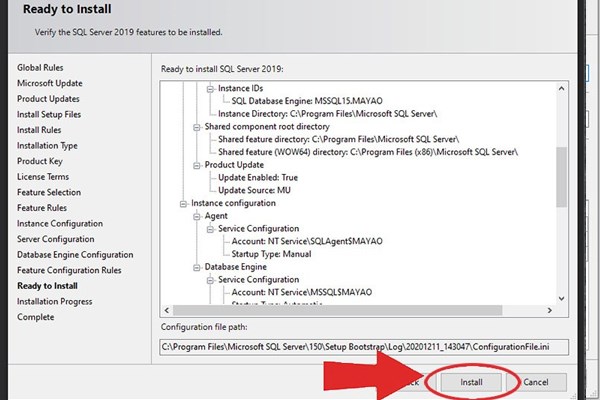The height and width of the screenshot is (400, 600).
Task: Collapse the Agent tree node
Action: point(197,217)
